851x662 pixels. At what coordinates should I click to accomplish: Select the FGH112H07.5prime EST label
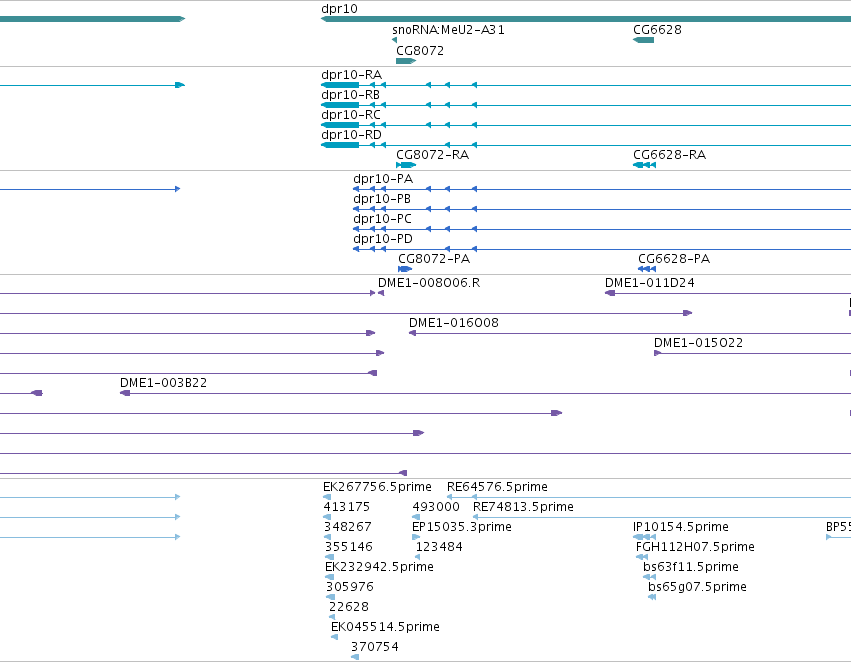point(695,548)
